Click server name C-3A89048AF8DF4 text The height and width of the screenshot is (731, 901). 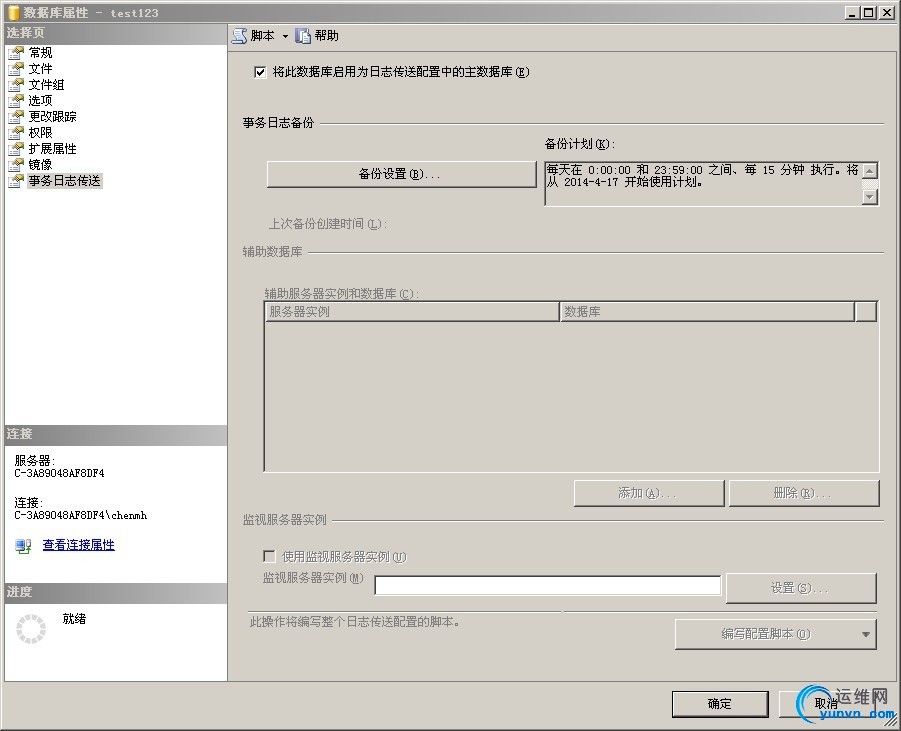[x=59, y=474]
